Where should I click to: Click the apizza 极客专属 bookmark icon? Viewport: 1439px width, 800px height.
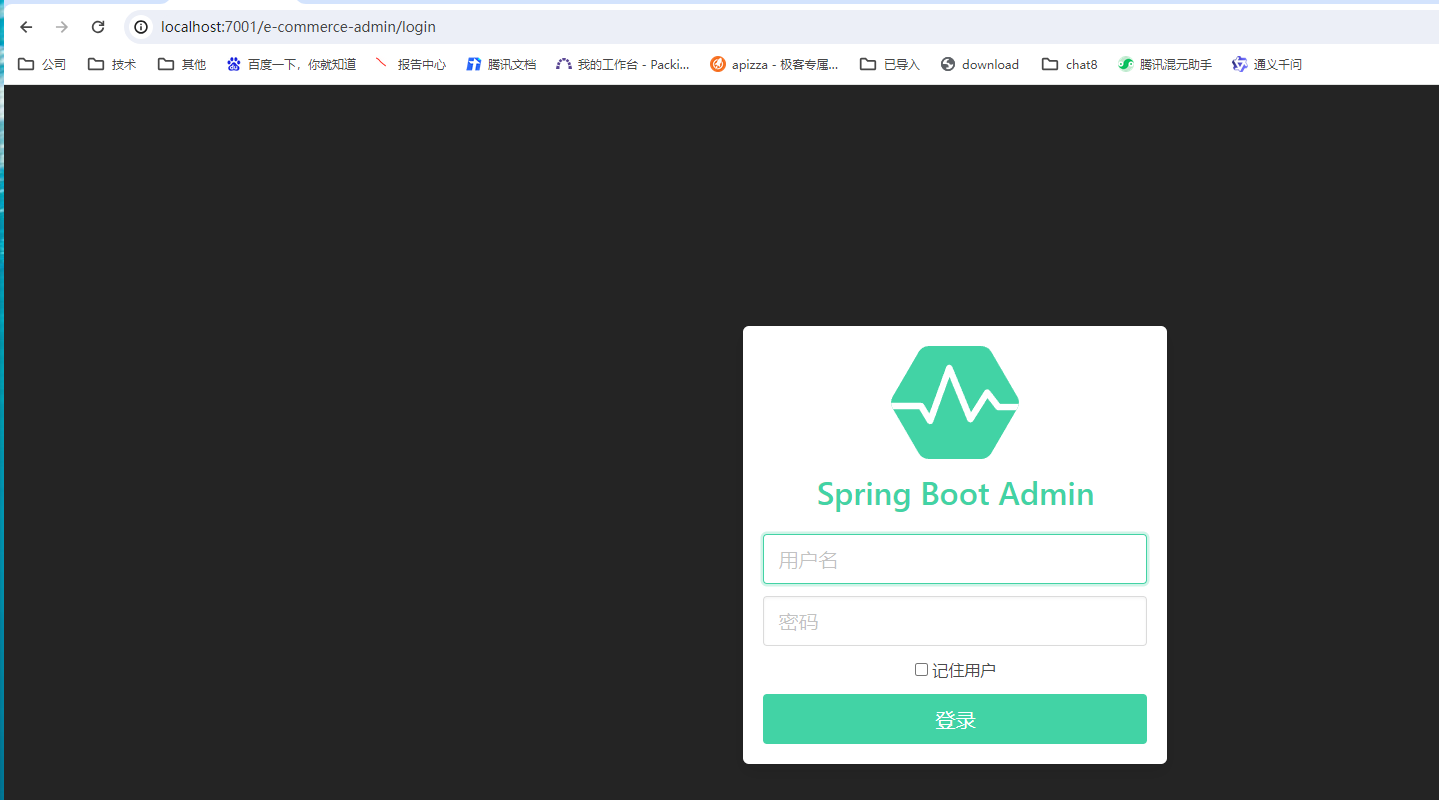(718, 63)
